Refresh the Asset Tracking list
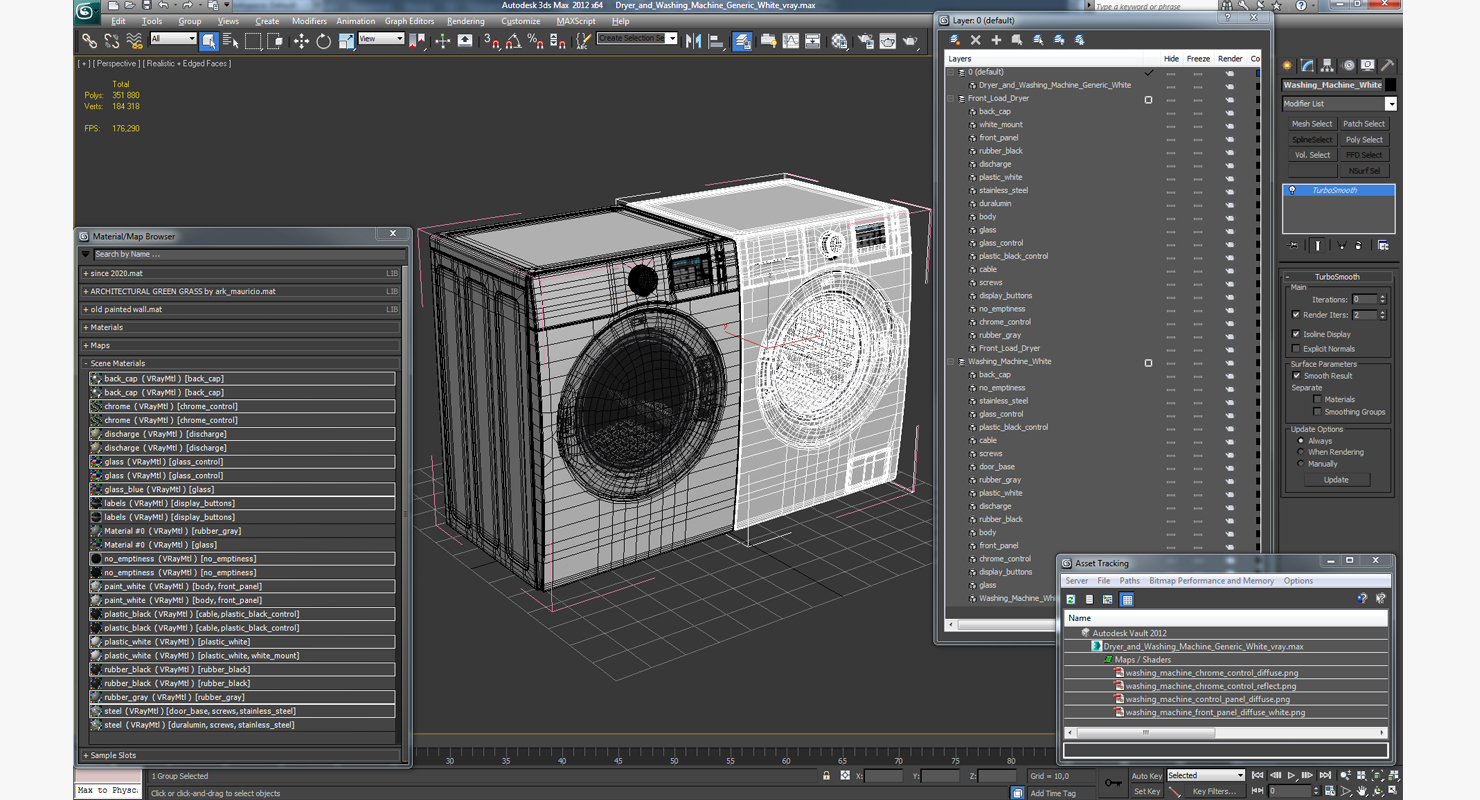The width and height of the screenshot is (1480, 800). [1071, 599]
